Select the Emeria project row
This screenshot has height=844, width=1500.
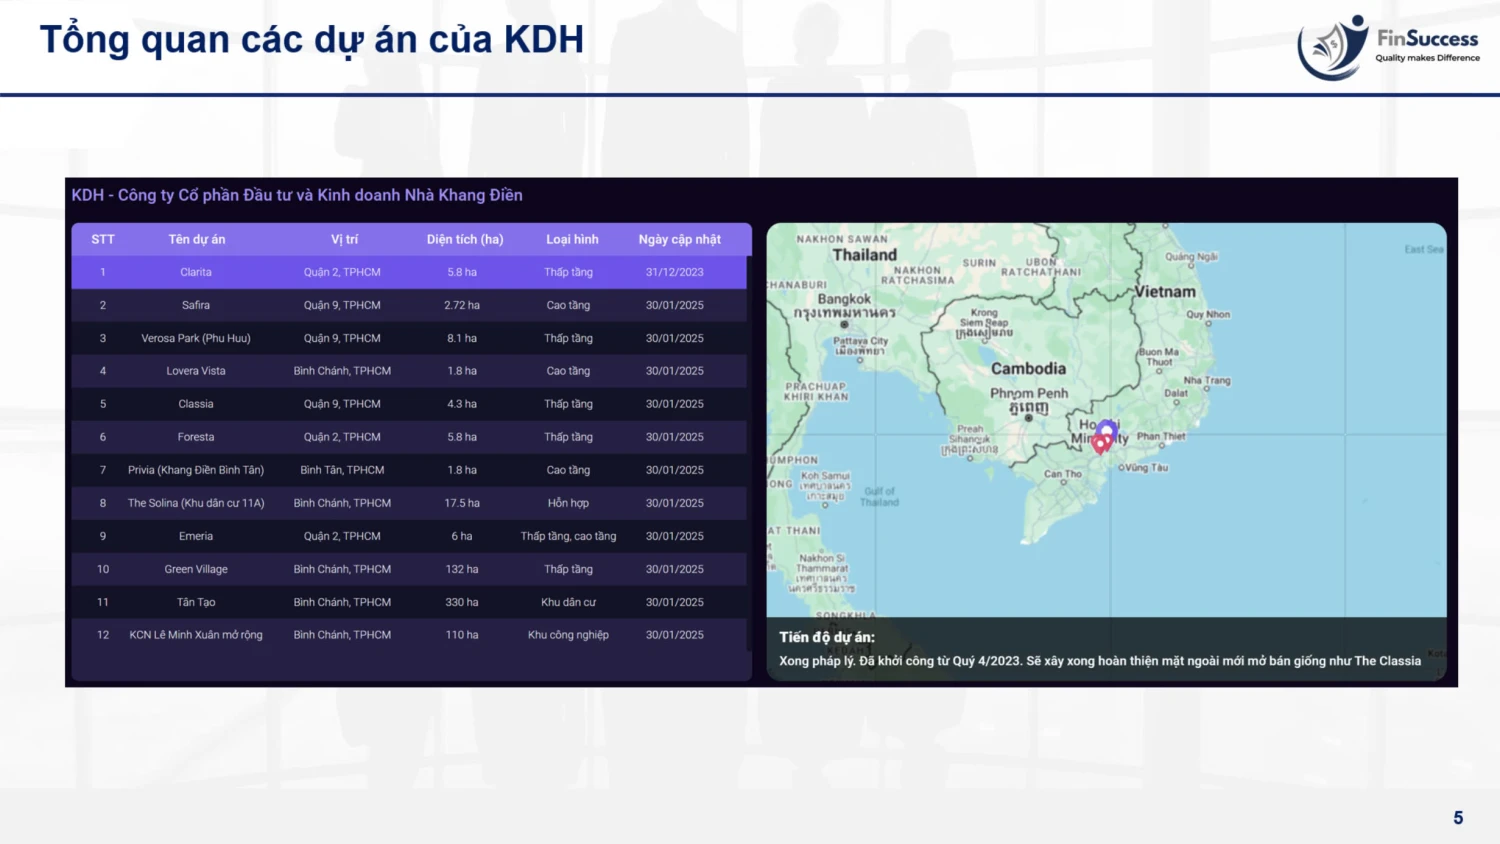tap(409, 536)
